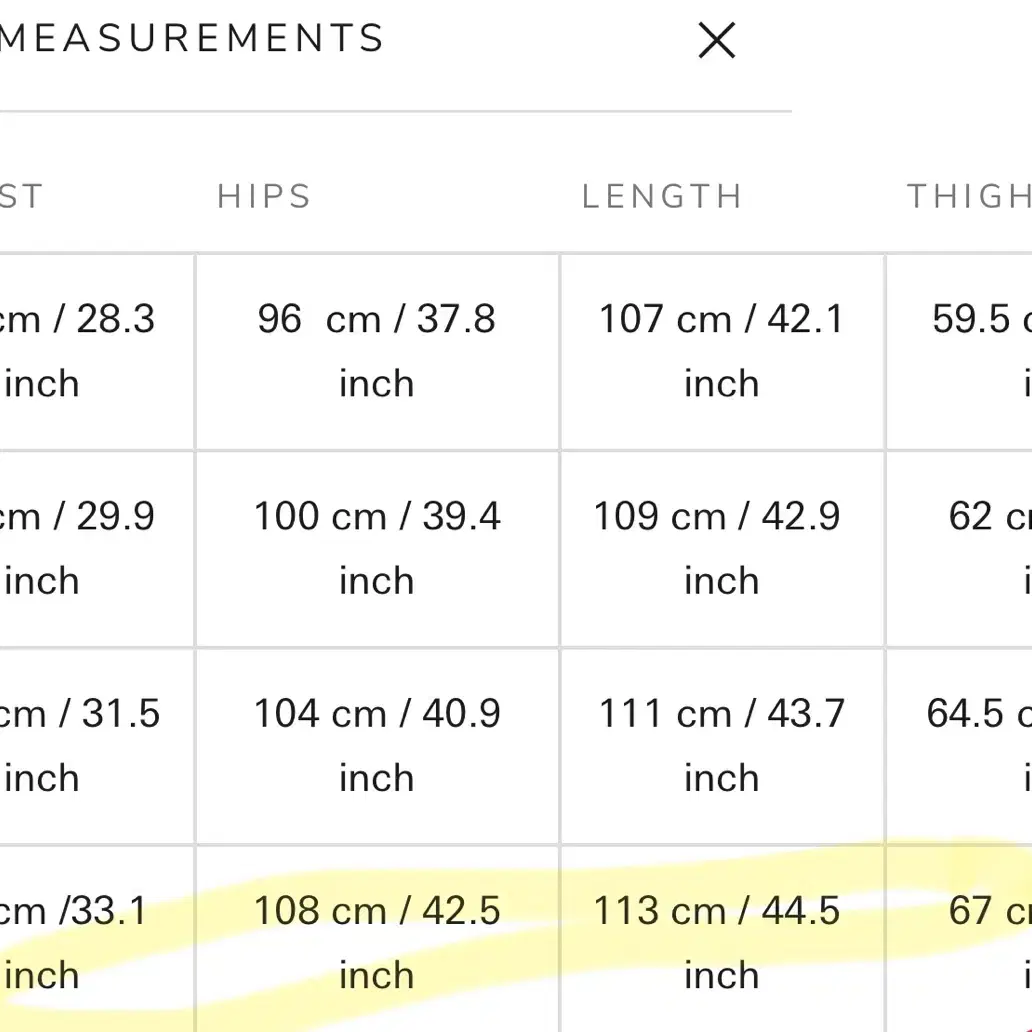Select the highlighted 113 cm / 44.5 inch cell

[x=722, y=940]
